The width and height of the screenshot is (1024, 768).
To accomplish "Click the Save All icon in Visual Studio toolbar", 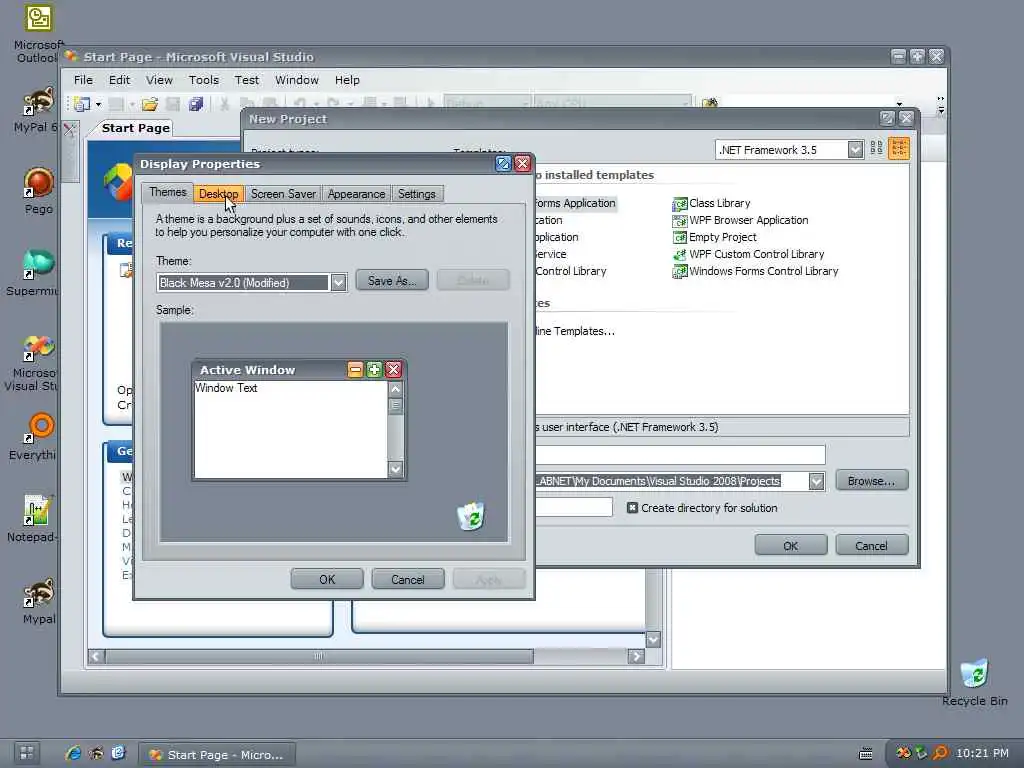I will coord(195,104).
